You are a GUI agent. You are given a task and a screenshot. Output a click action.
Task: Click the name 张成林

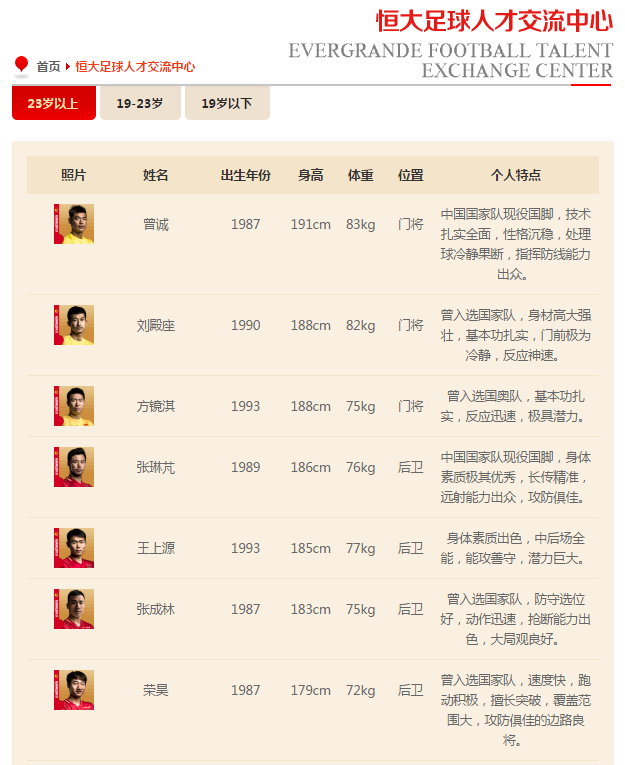(156, 609)
